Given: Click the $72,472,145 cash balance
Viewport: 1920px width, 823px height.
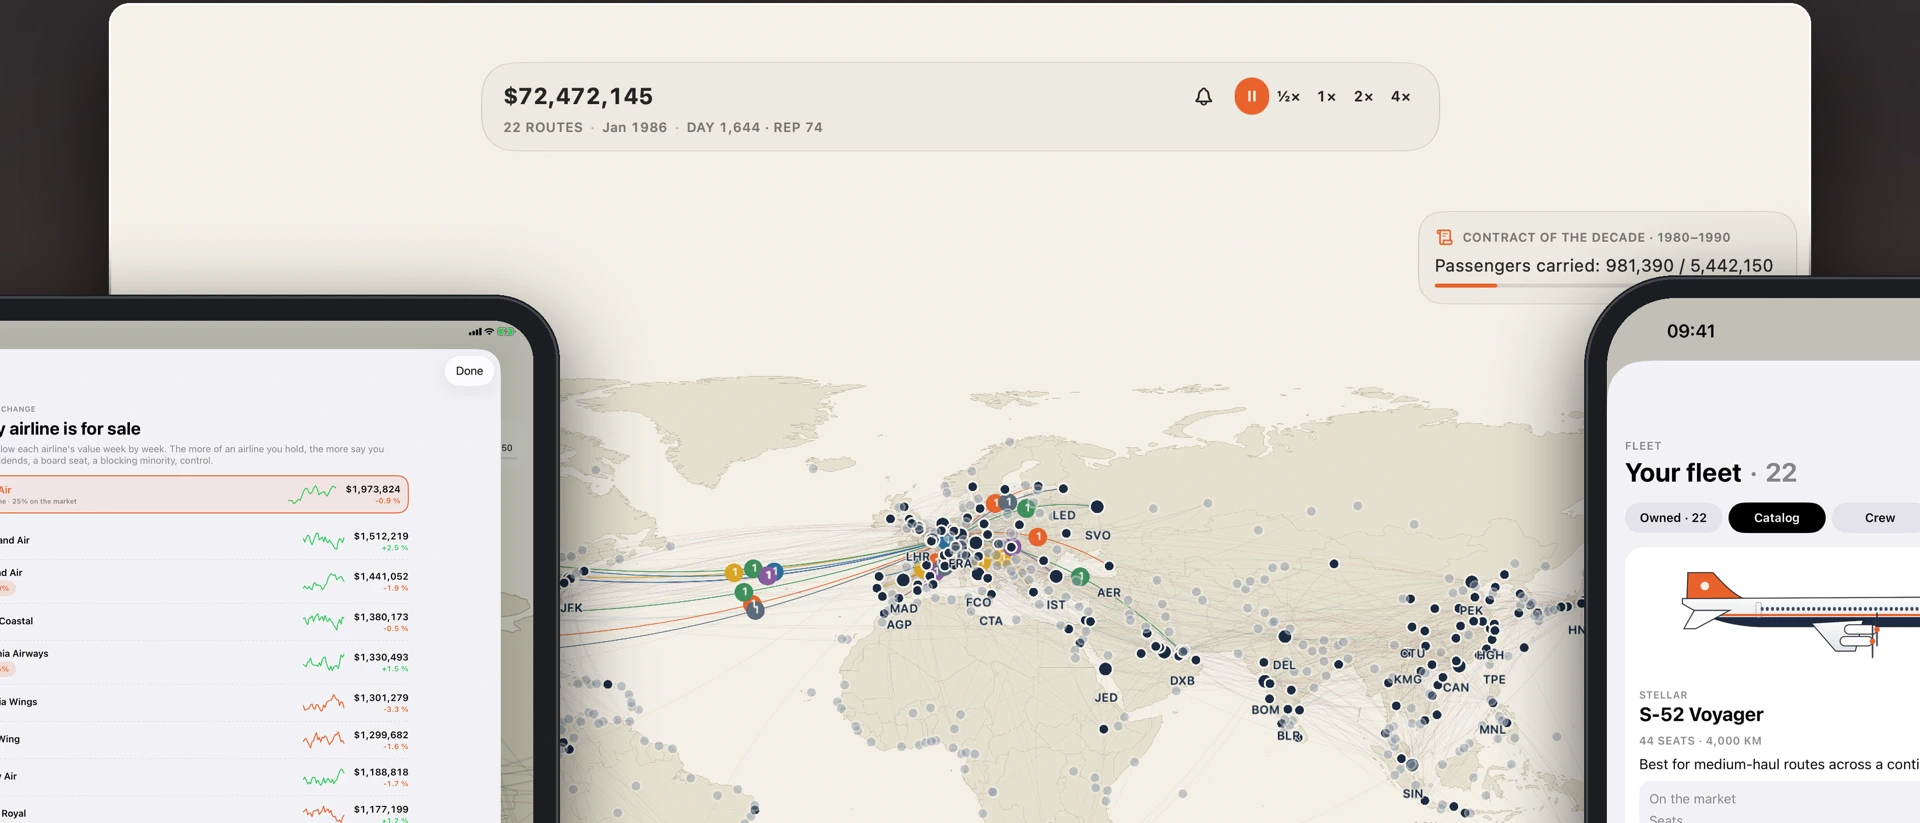Looking at the screenshot, I should (578, 96).
